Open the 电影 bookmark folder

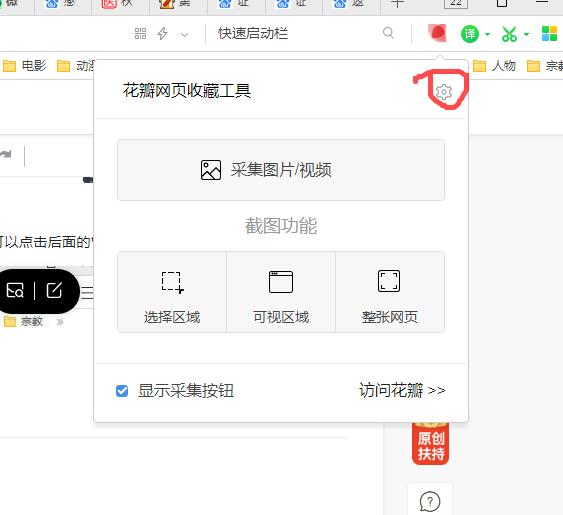(24, 66)
